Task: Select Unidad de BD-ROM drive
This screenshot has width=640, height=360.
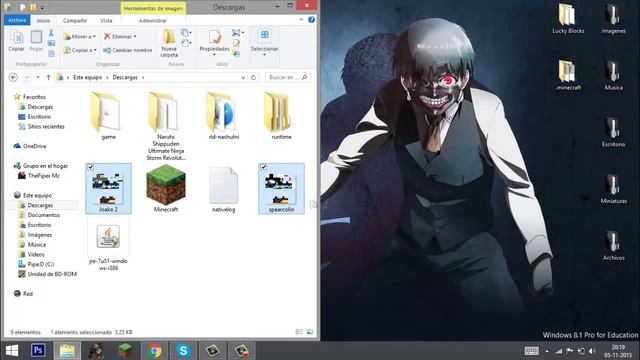Action: [52, 274]
